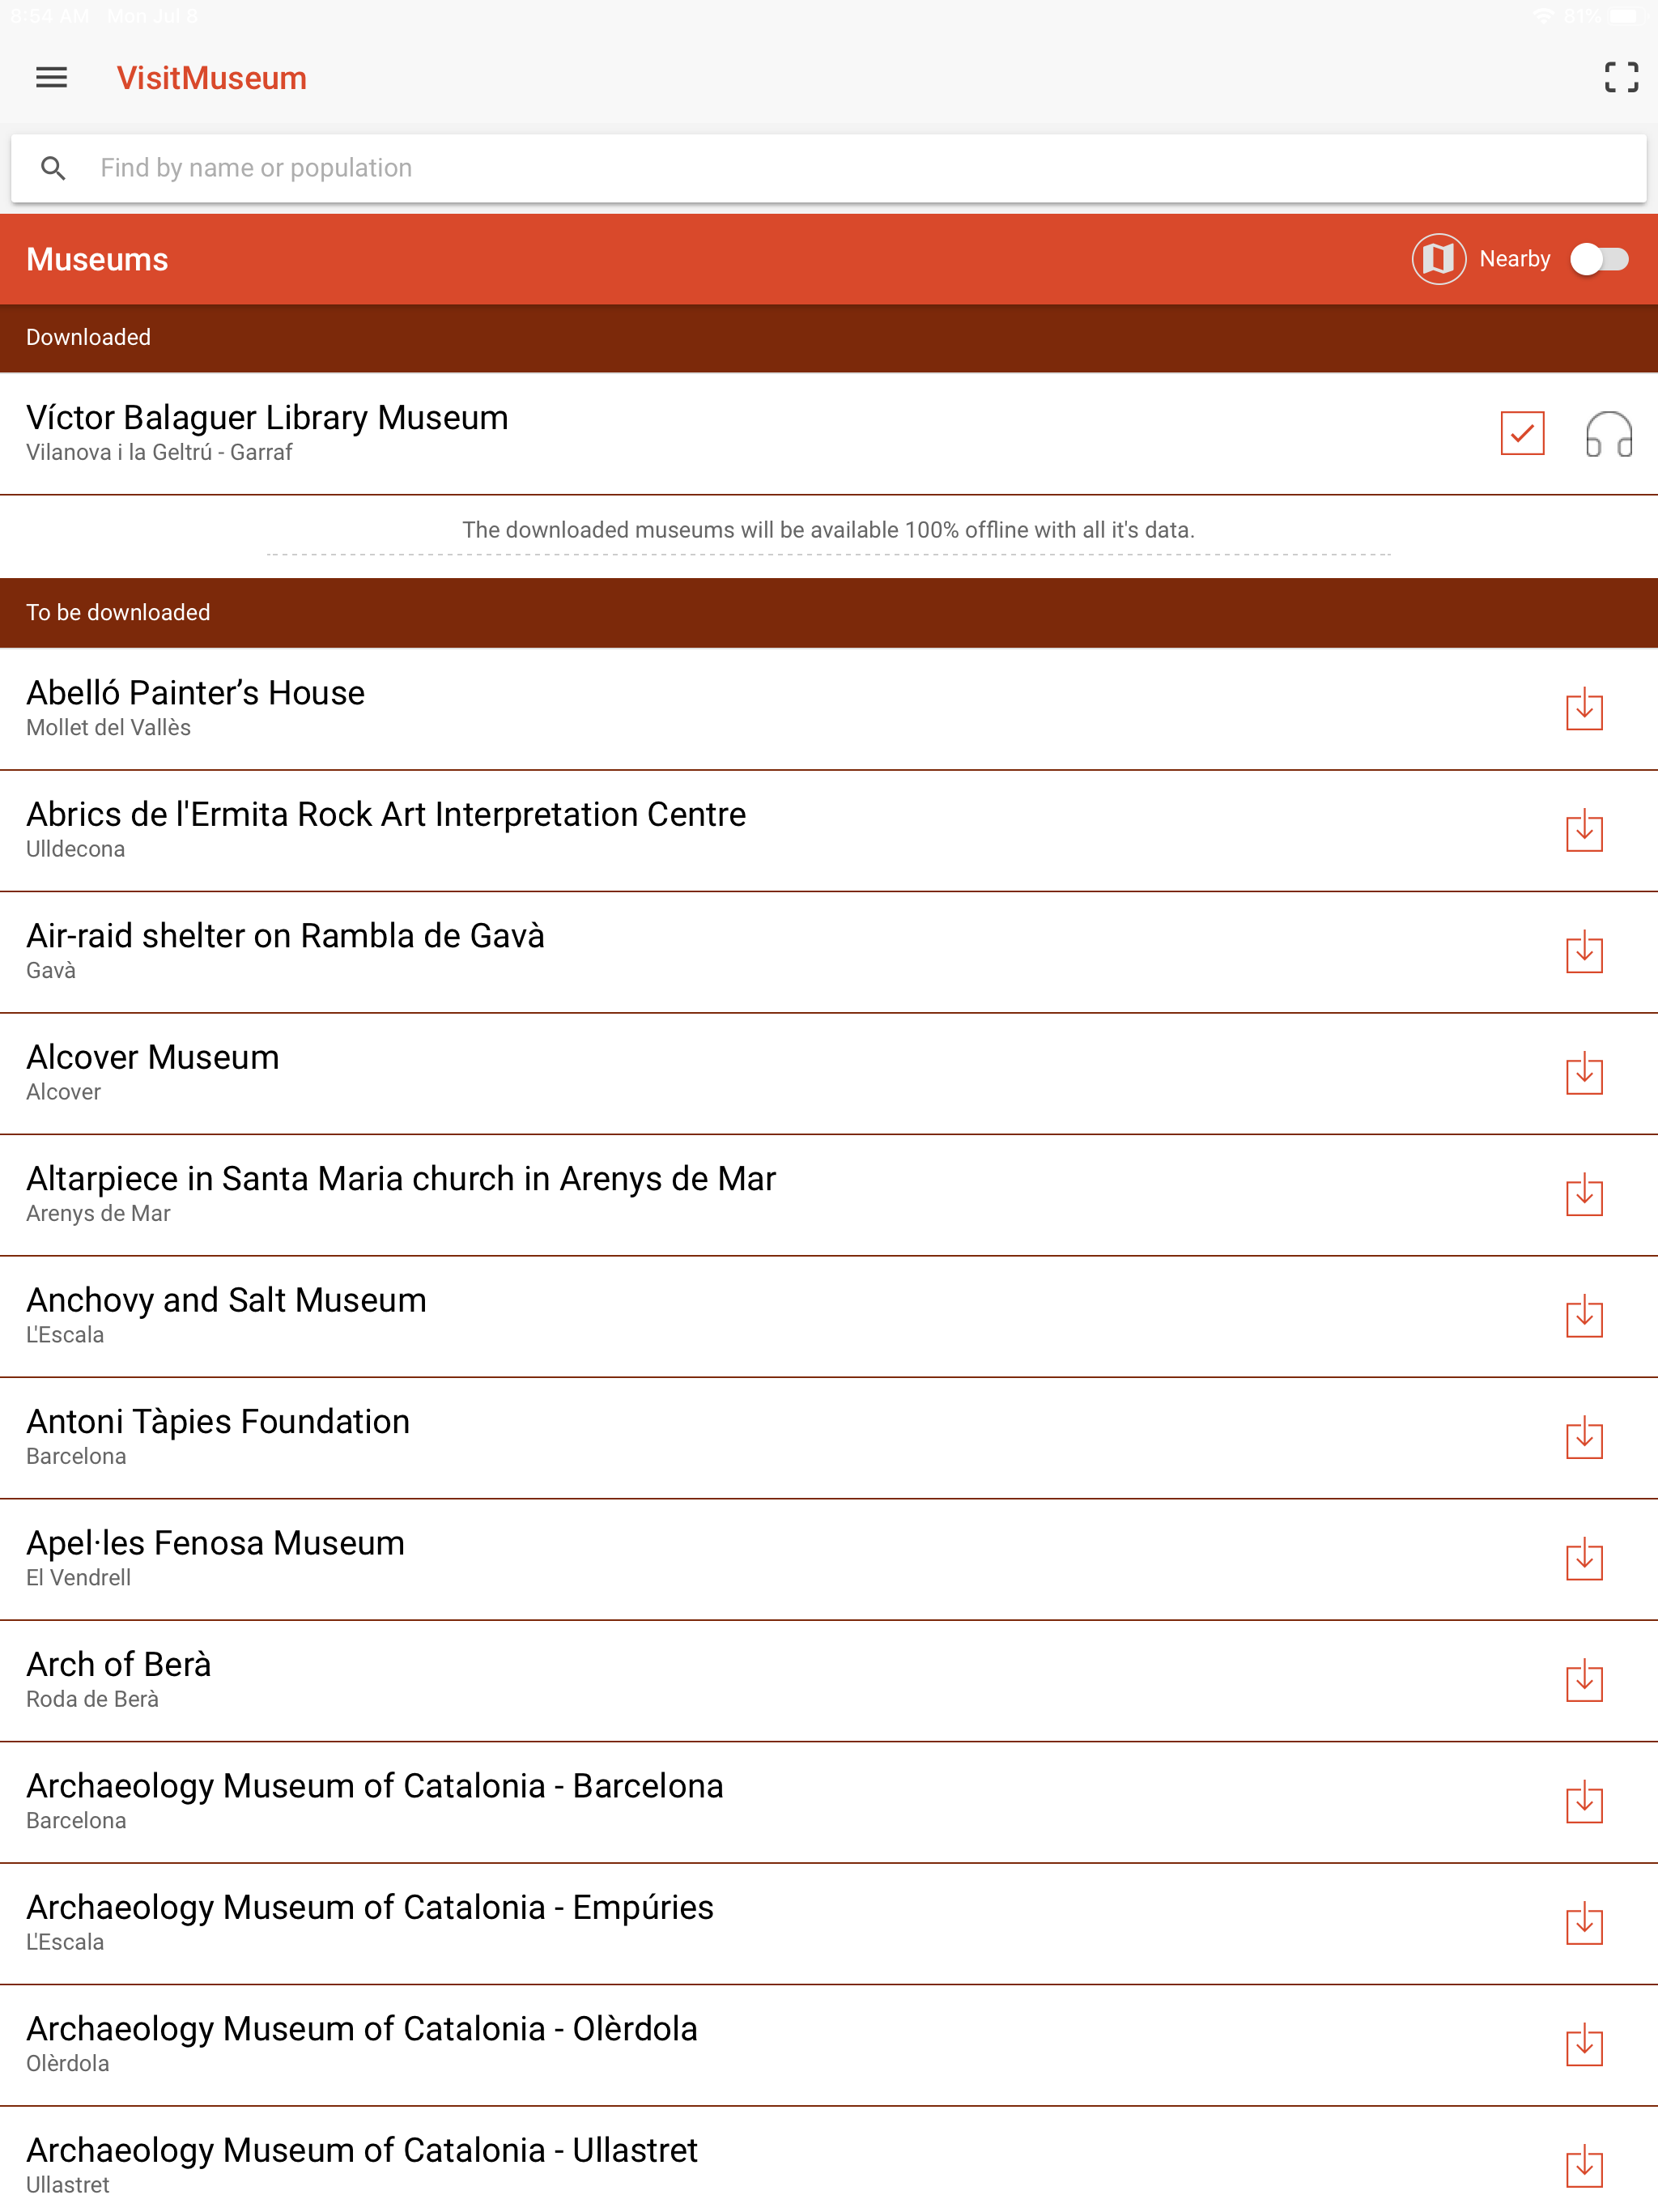Focus the Find by name search field

click(x=800, y=168)
